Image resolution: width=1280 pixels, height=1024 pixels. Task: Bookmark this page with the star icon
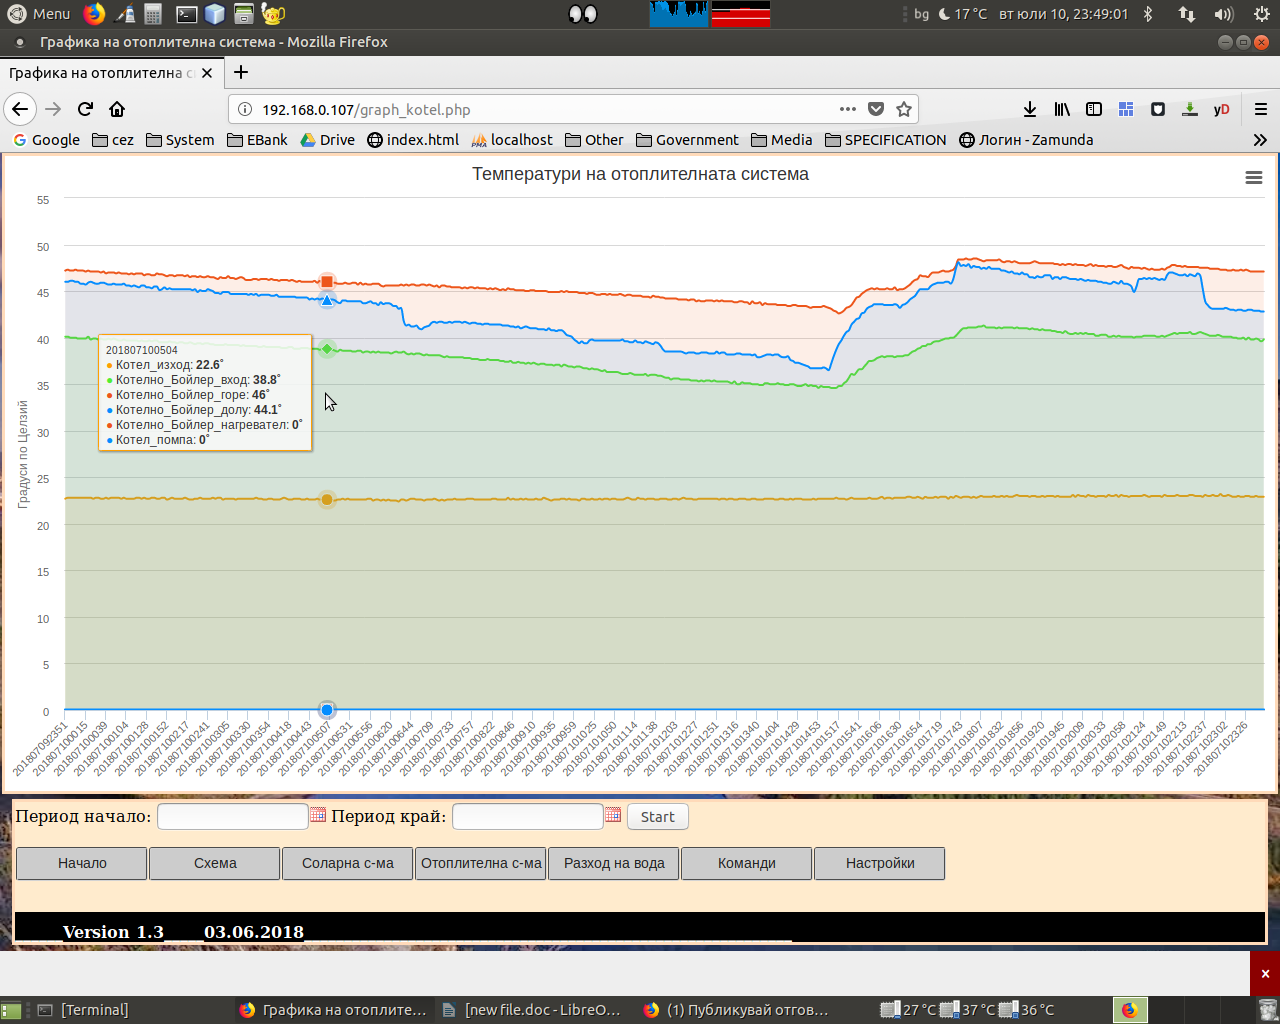tap(904, 109)
